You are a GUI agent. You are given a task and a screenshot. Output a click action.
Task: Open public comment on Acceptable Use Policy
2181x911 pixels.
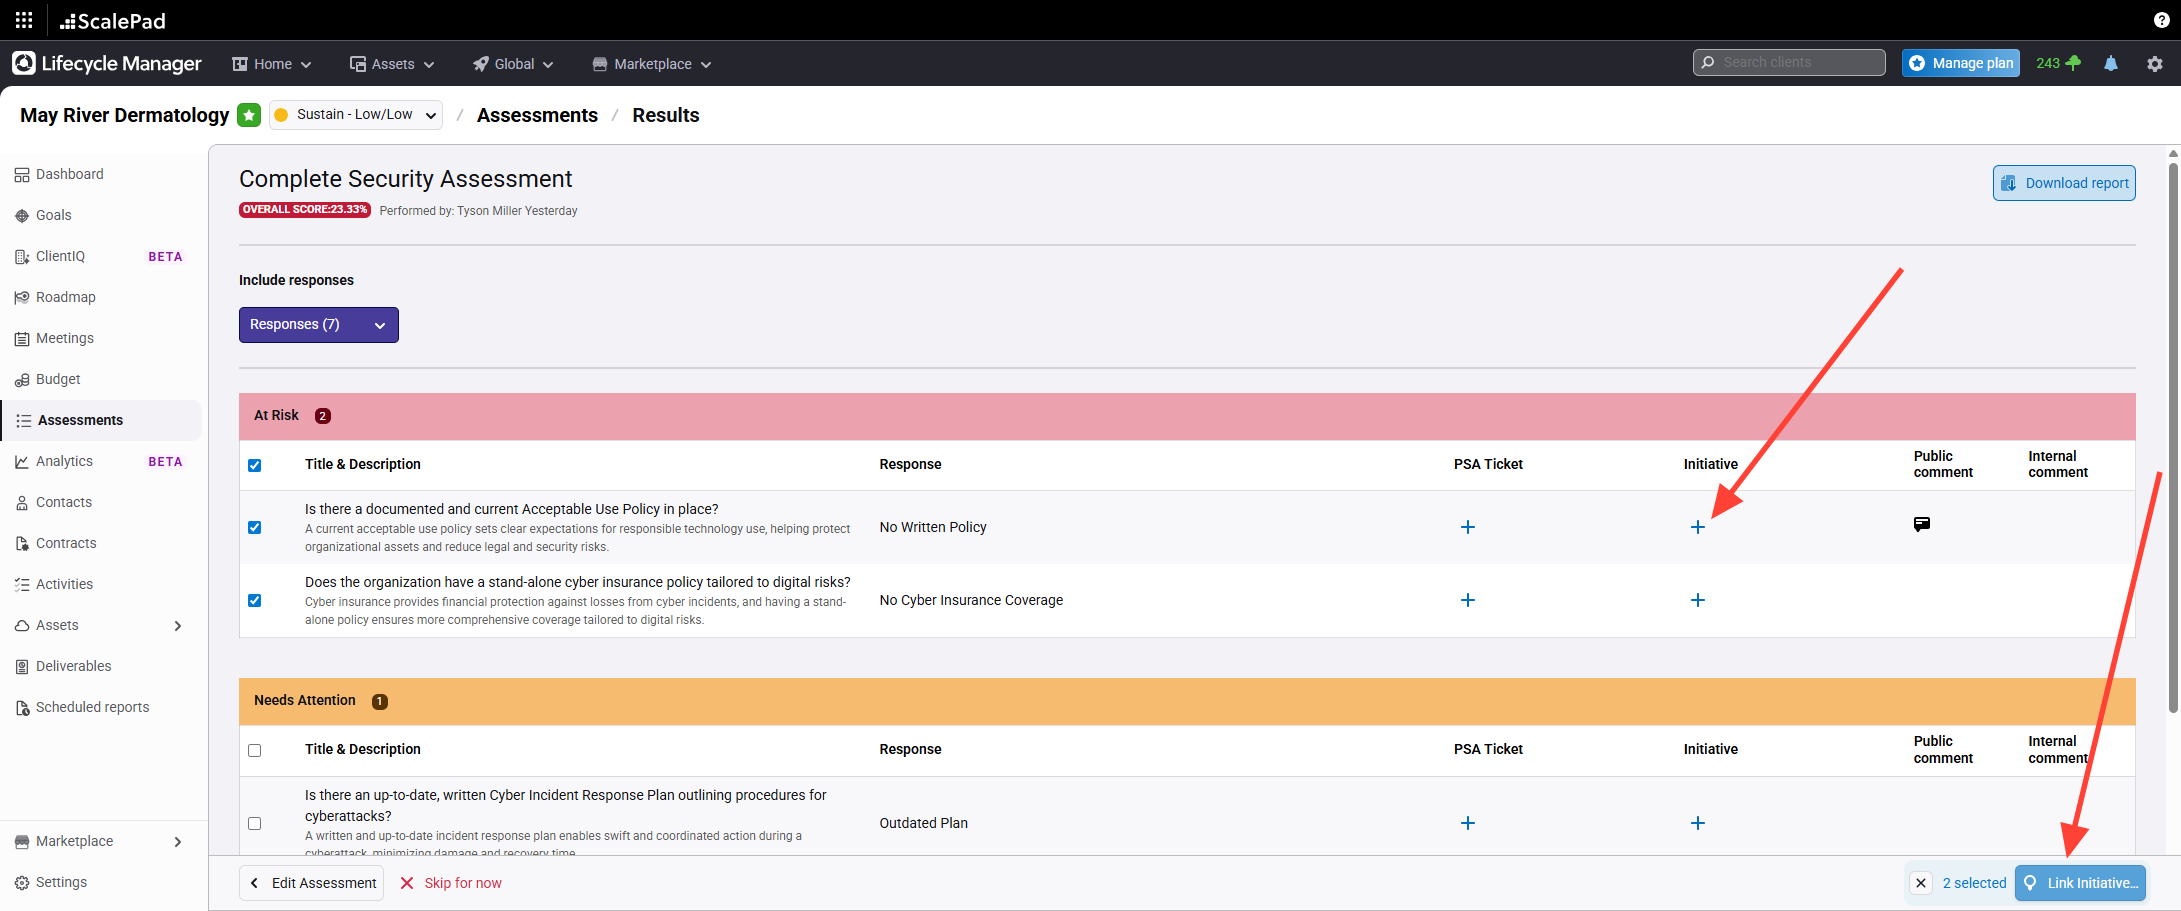click(x=1921, y=524)
